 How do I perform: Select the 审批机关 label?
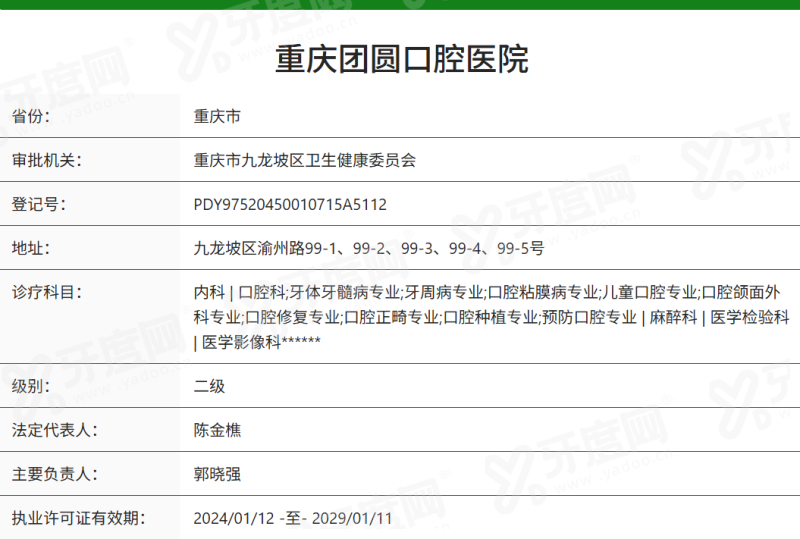pyautogui.click(x=46, y=160)
